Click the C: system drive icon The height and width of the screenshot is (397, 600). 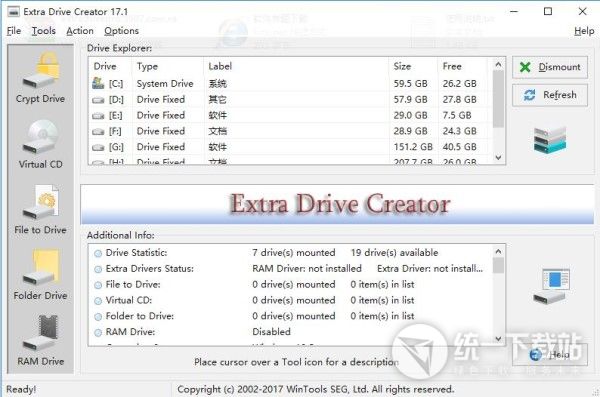tap(98, 83)
